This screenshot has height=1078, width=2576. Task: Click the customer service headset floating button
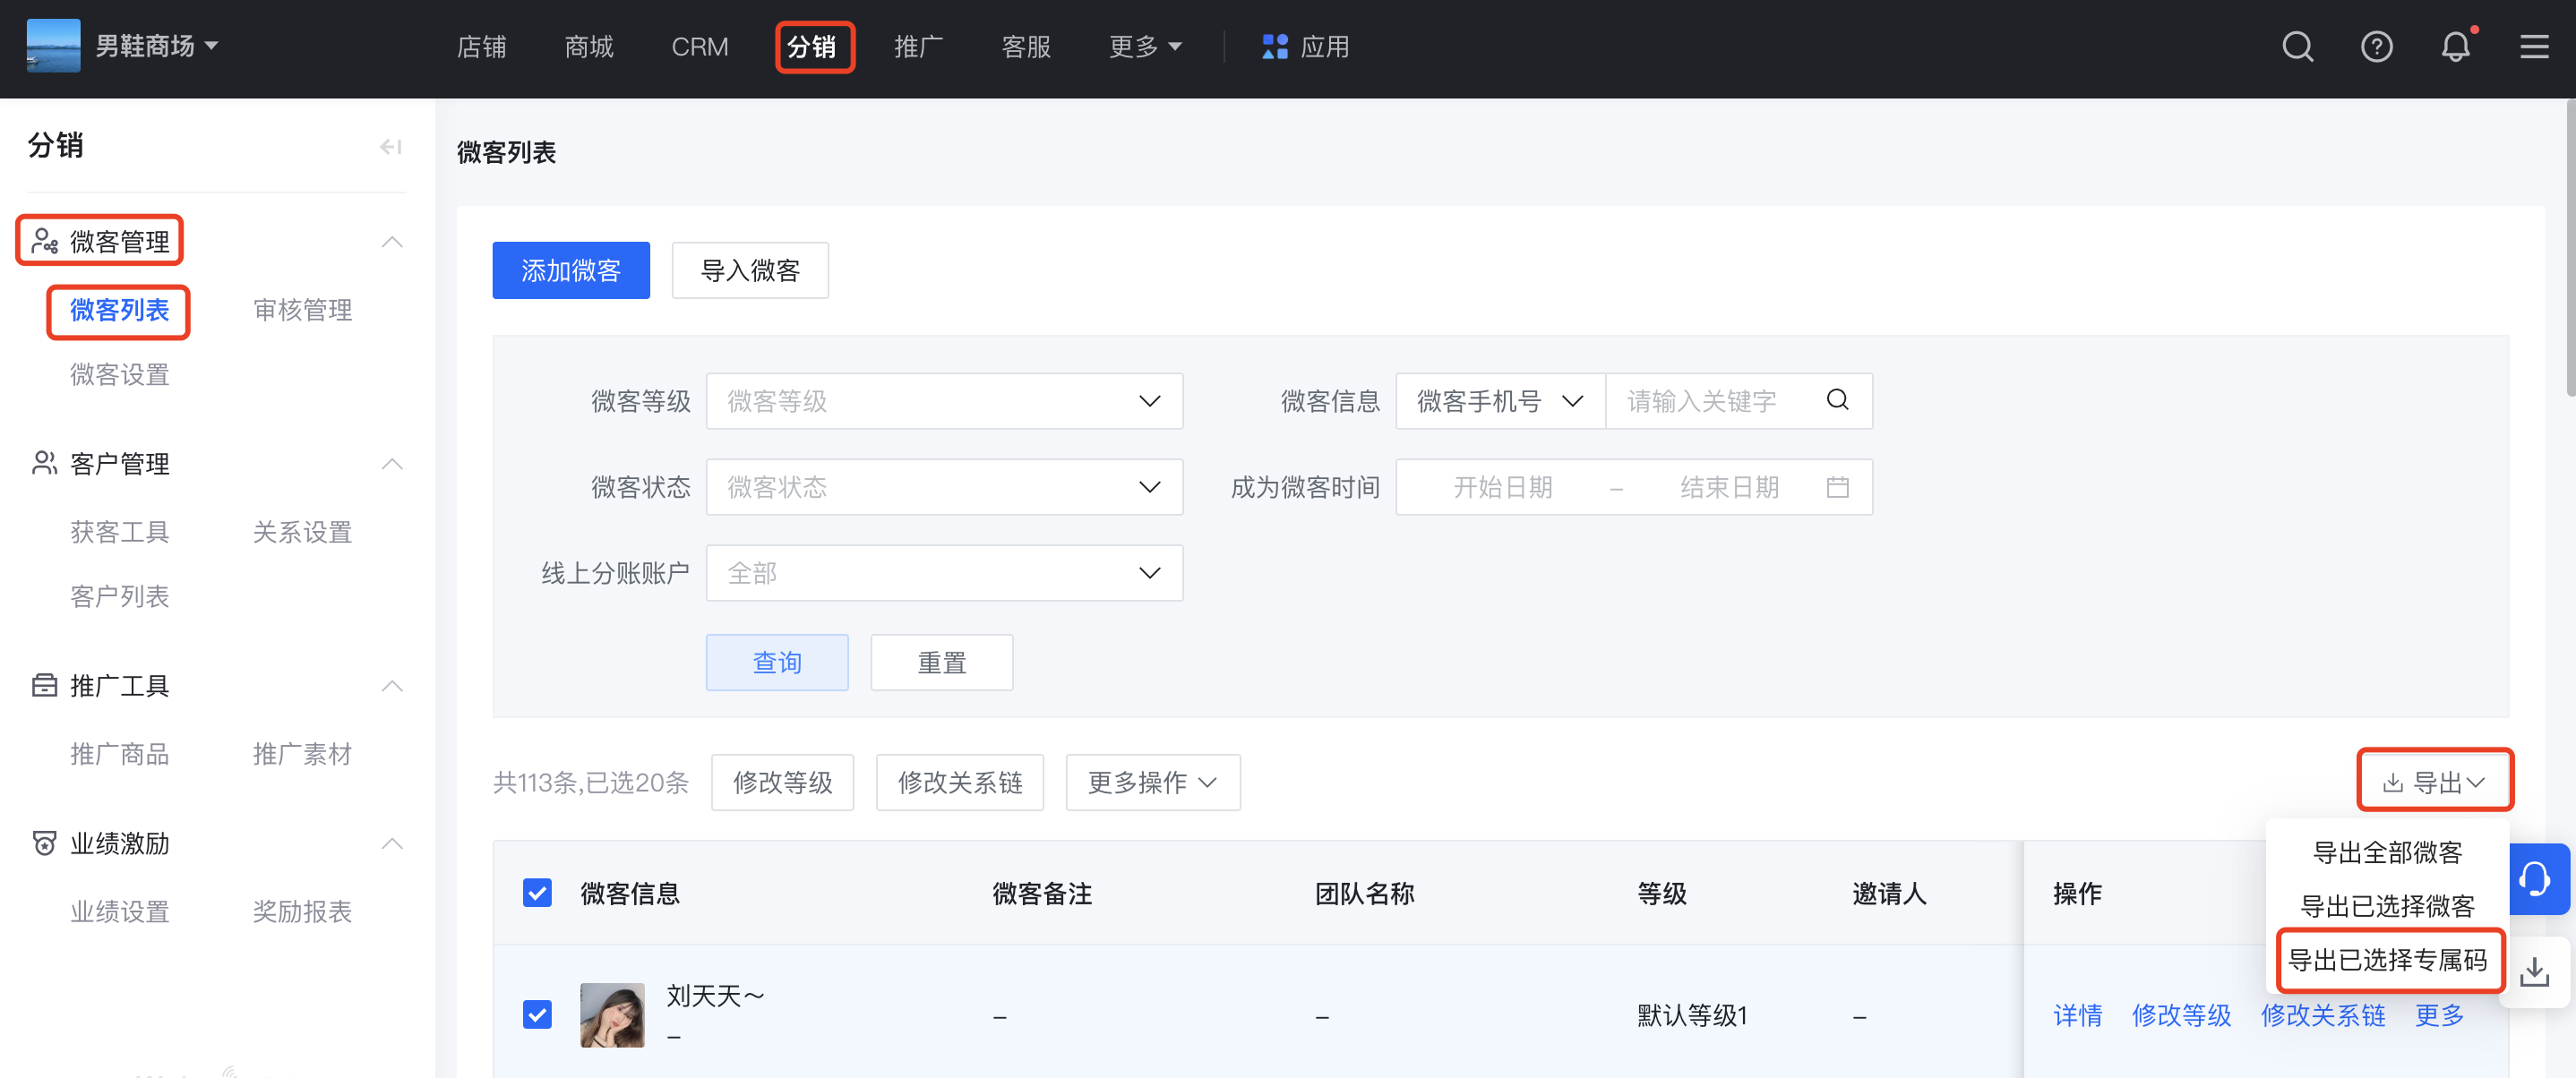(2535, 879)
